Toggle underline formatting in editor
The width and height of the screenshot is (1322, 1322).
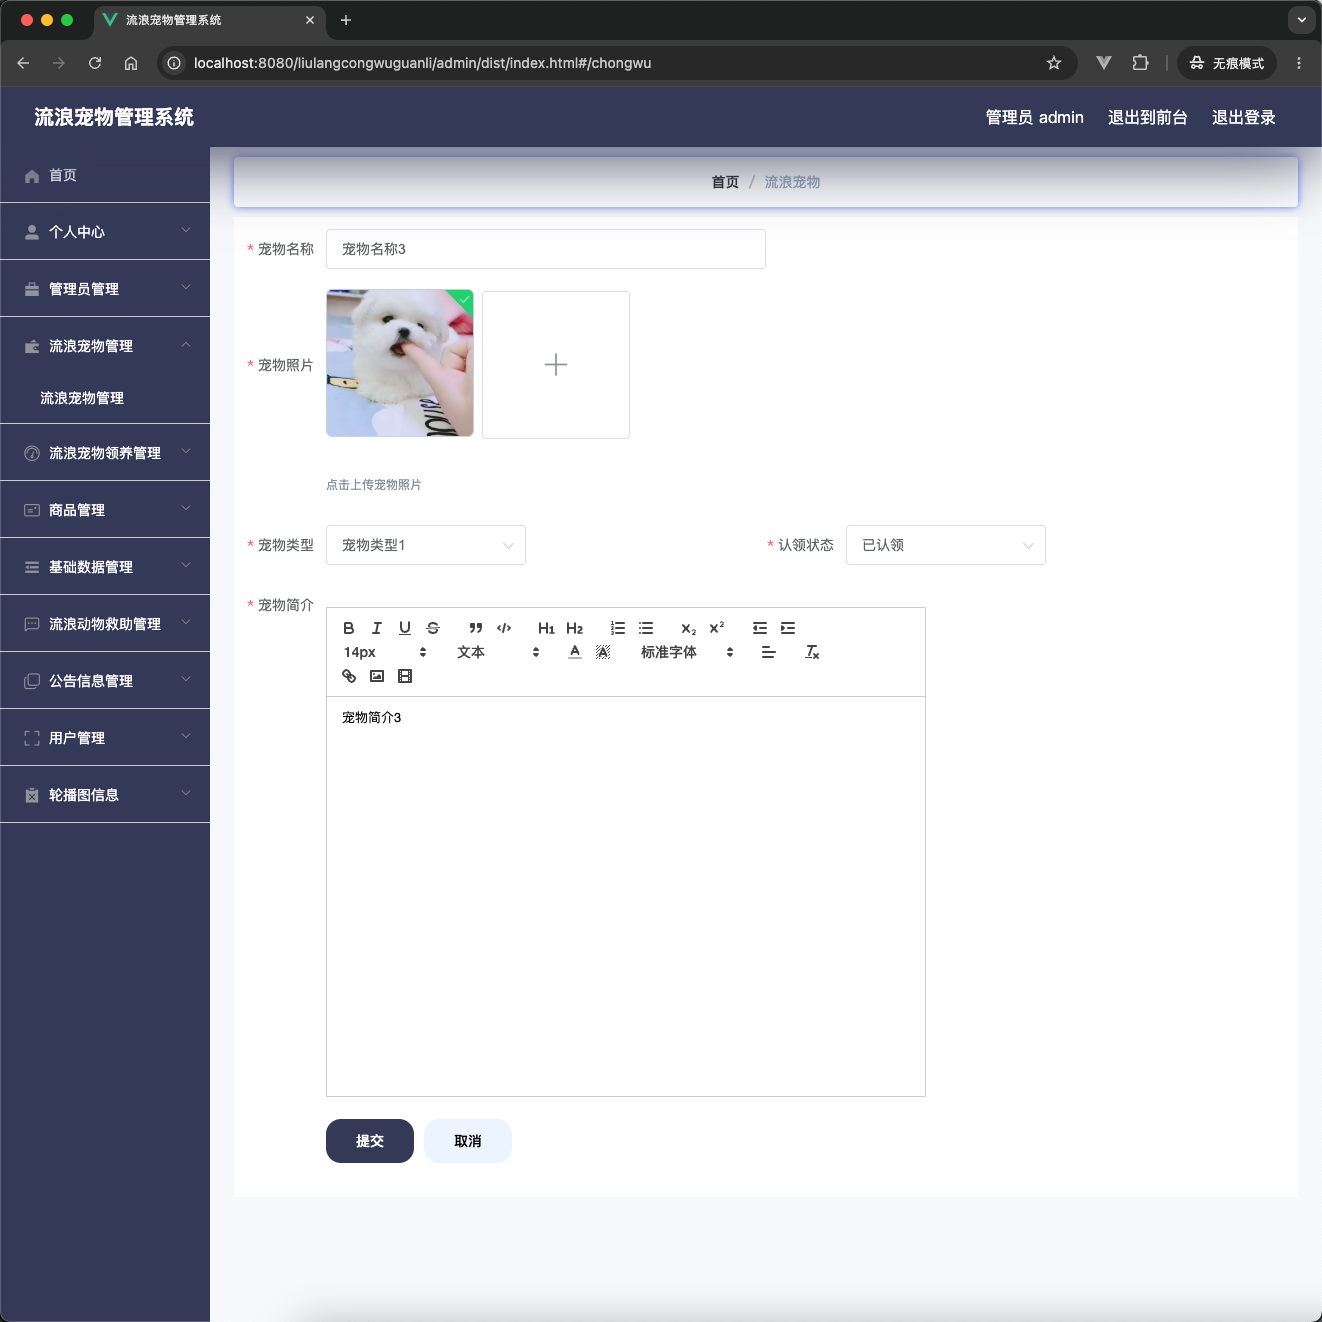(x=405, y=628)
